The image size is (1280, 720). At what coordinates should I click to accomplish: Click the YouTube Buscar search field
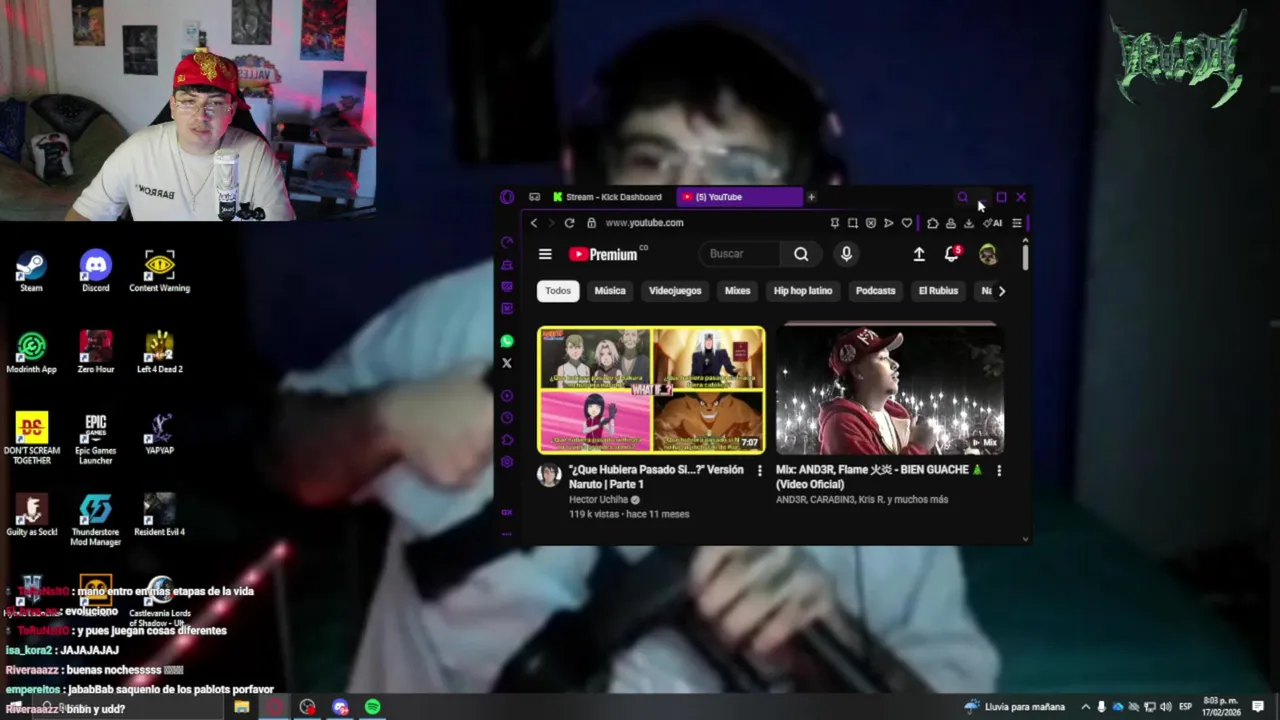[741, 254]
